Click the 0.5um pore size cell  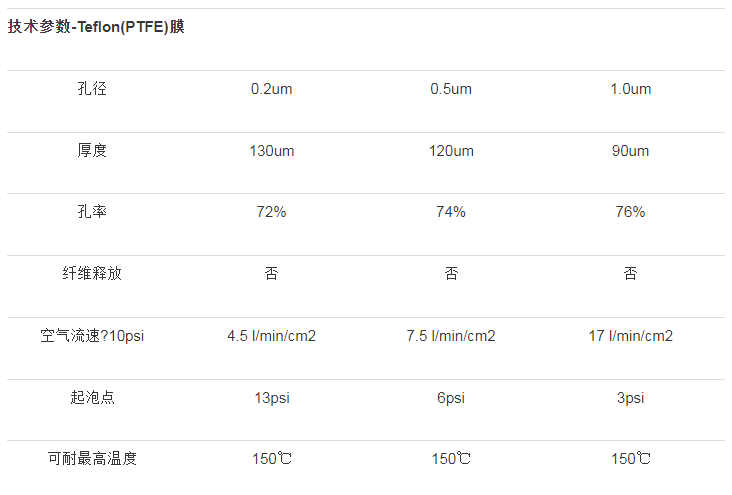pyautogui.click(x=451, y=89)
